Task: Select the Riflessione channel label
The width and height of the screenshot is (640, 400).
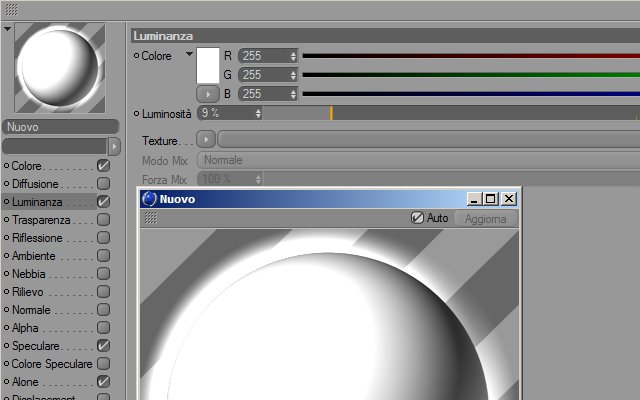Action: pos(37,238)
